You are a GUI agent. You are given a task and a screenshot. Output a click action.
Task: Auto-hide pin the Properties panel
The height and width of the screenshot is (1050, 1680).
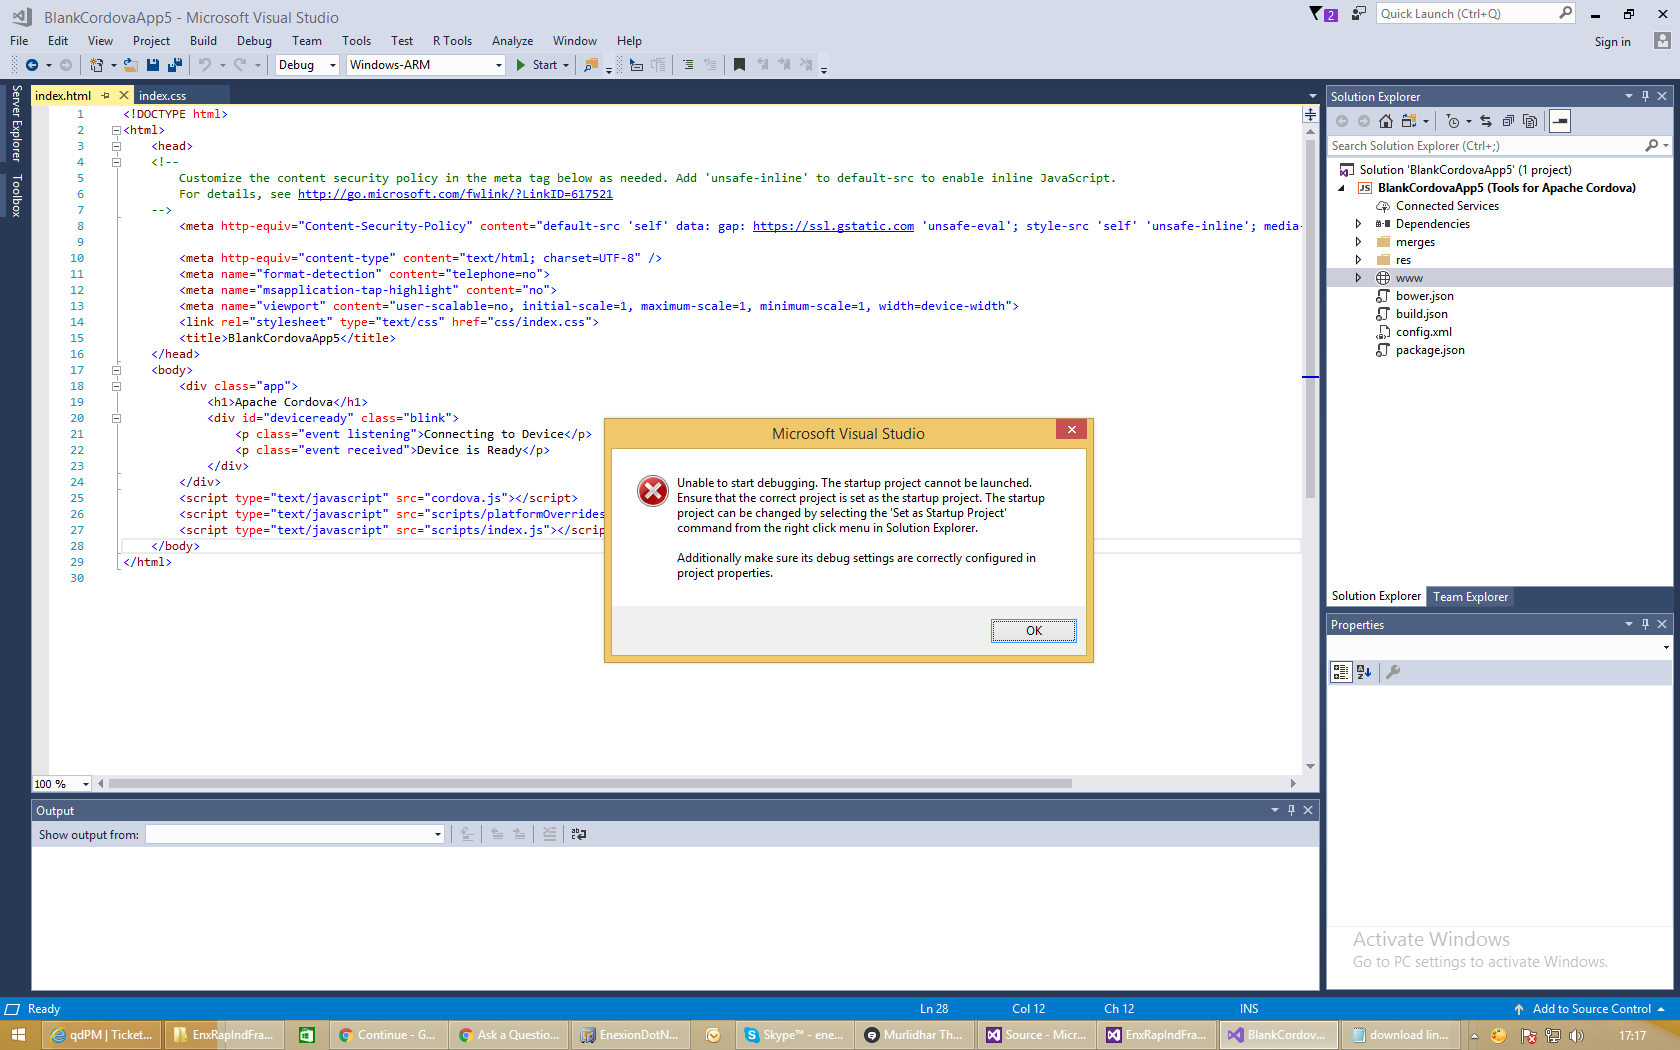coord(1645,624)
